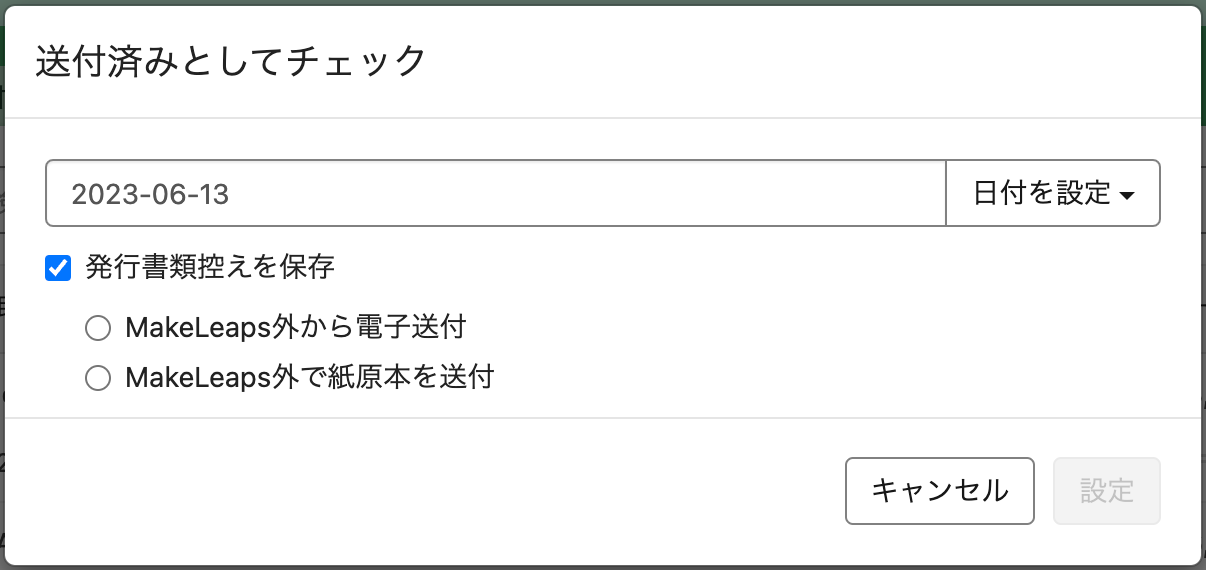The width and height of the screenshot is (1206, 570).
Task: Toggle the blue checked box for saving copies
Action: [59, 268]
